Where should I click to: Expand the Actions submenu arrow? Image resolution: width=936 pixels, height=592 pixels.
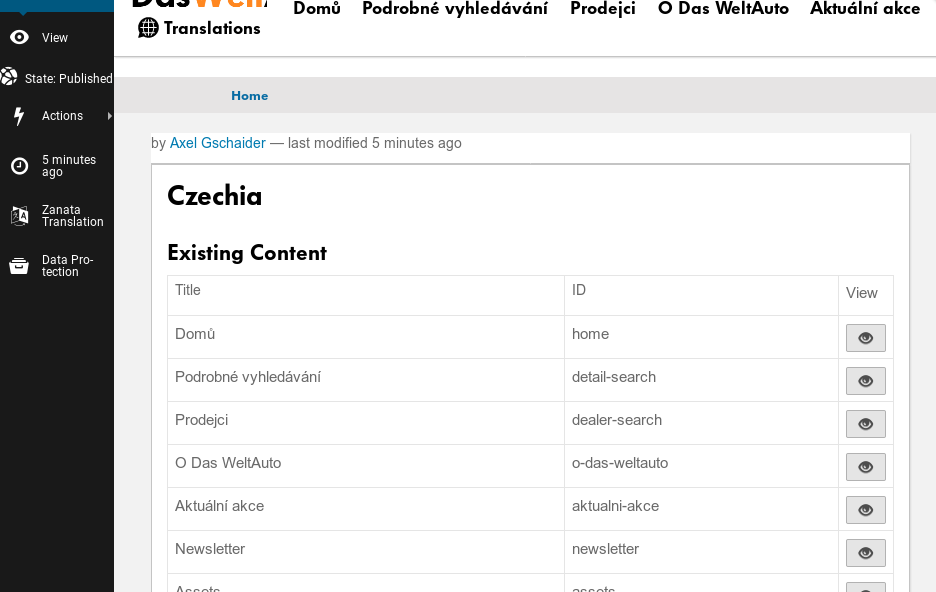[x=109, y=116]
